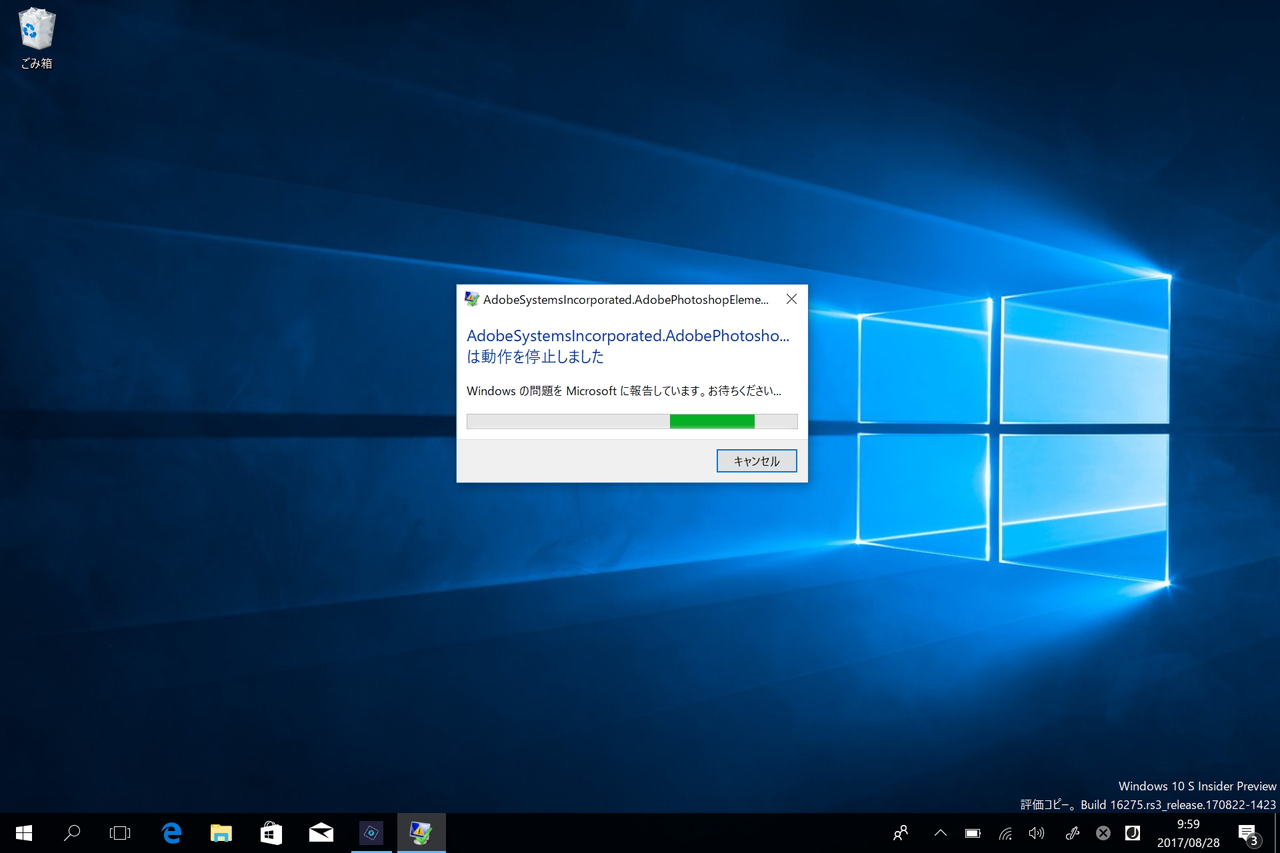Open Task View on the taskbar

pyautogui.click(x=120, y=833)
